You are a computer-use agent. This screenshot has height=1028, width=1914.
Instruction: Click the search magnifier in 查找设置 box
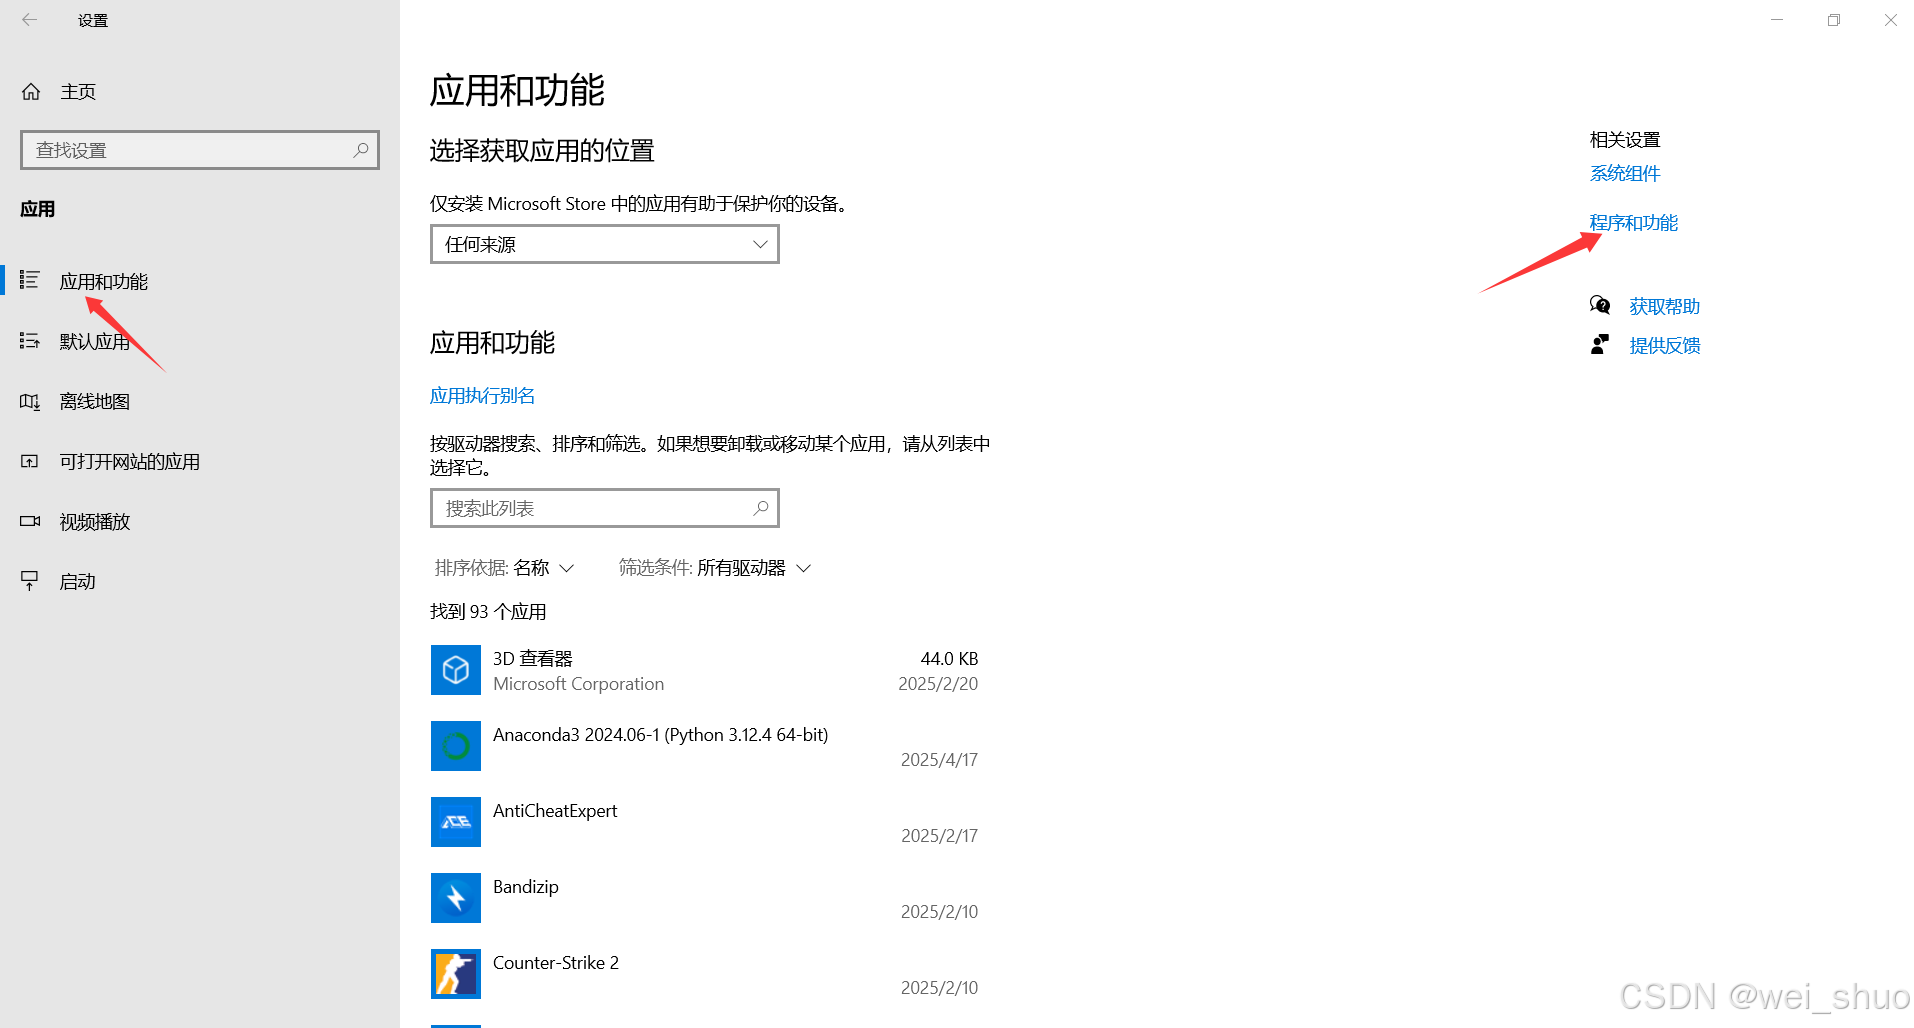coord(361,150)
